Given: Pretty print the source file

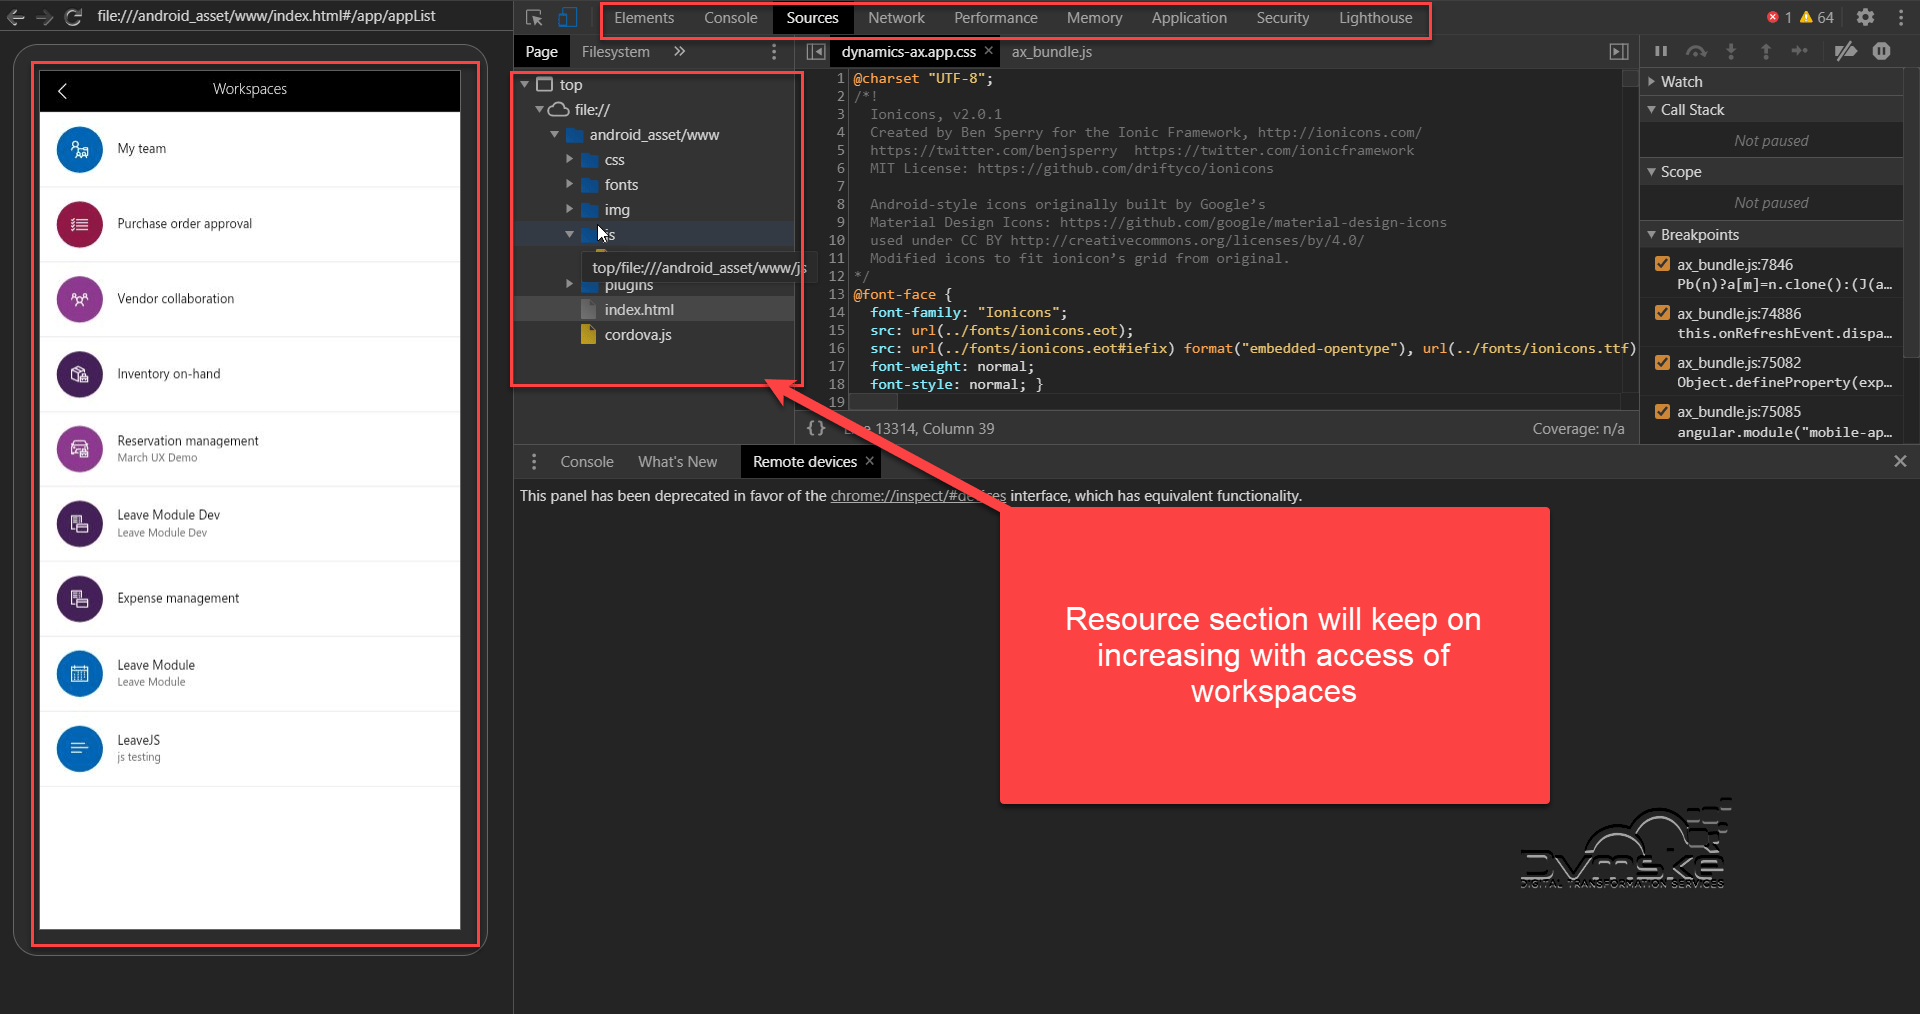Looking at the screenshot, I should (x=817, y=428).
